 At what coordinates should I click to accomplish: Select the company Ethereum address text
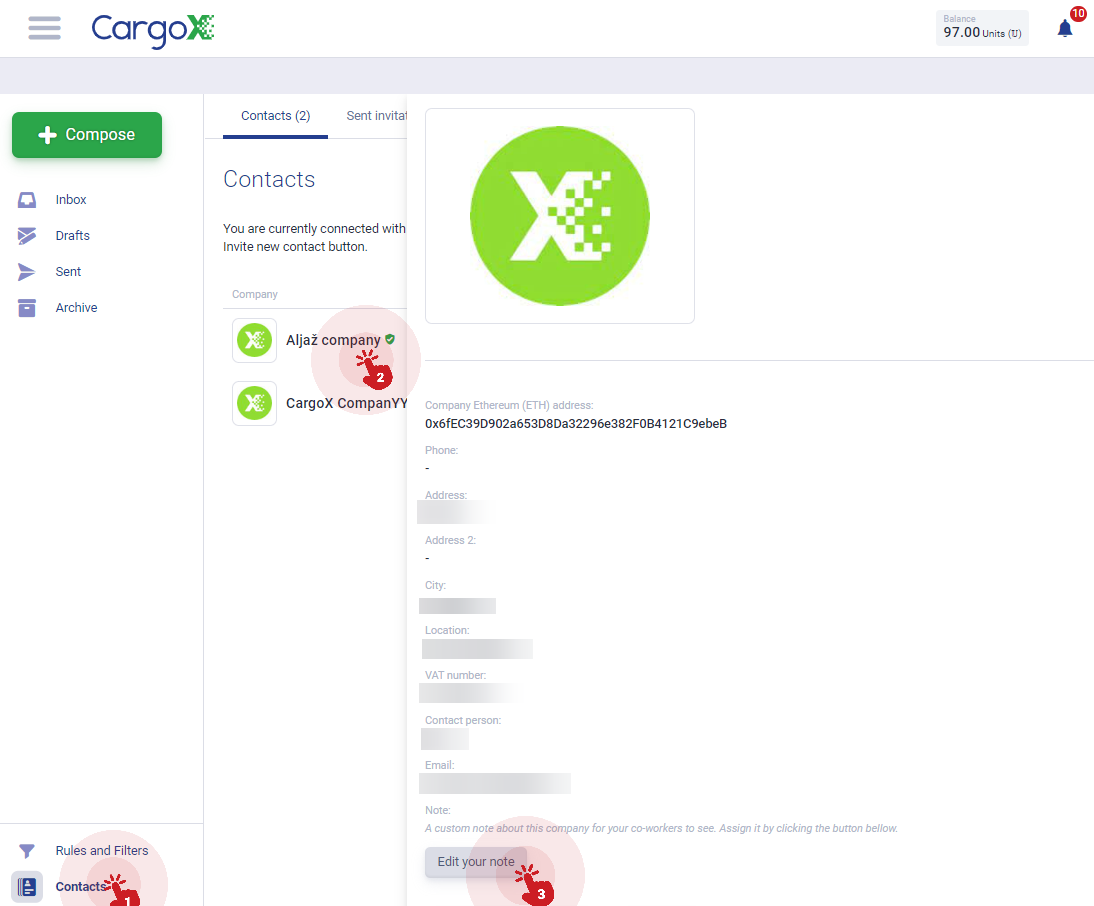click(x=576, y=423)
